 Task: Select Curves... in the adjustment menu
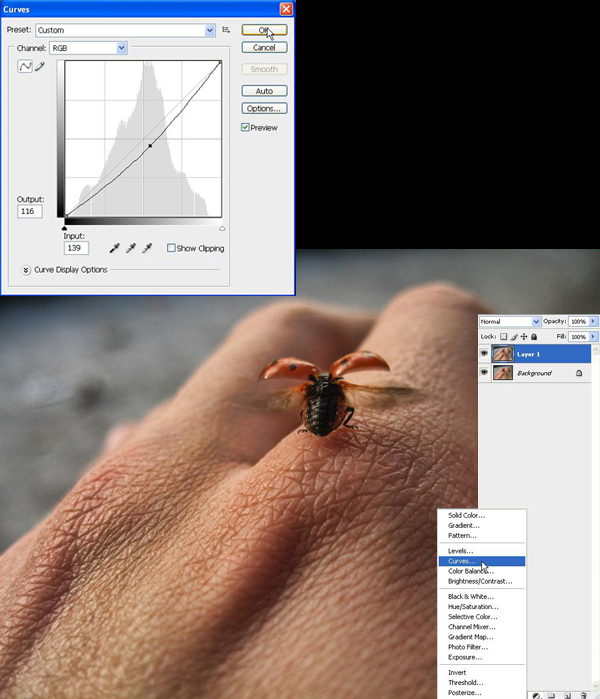482,561
